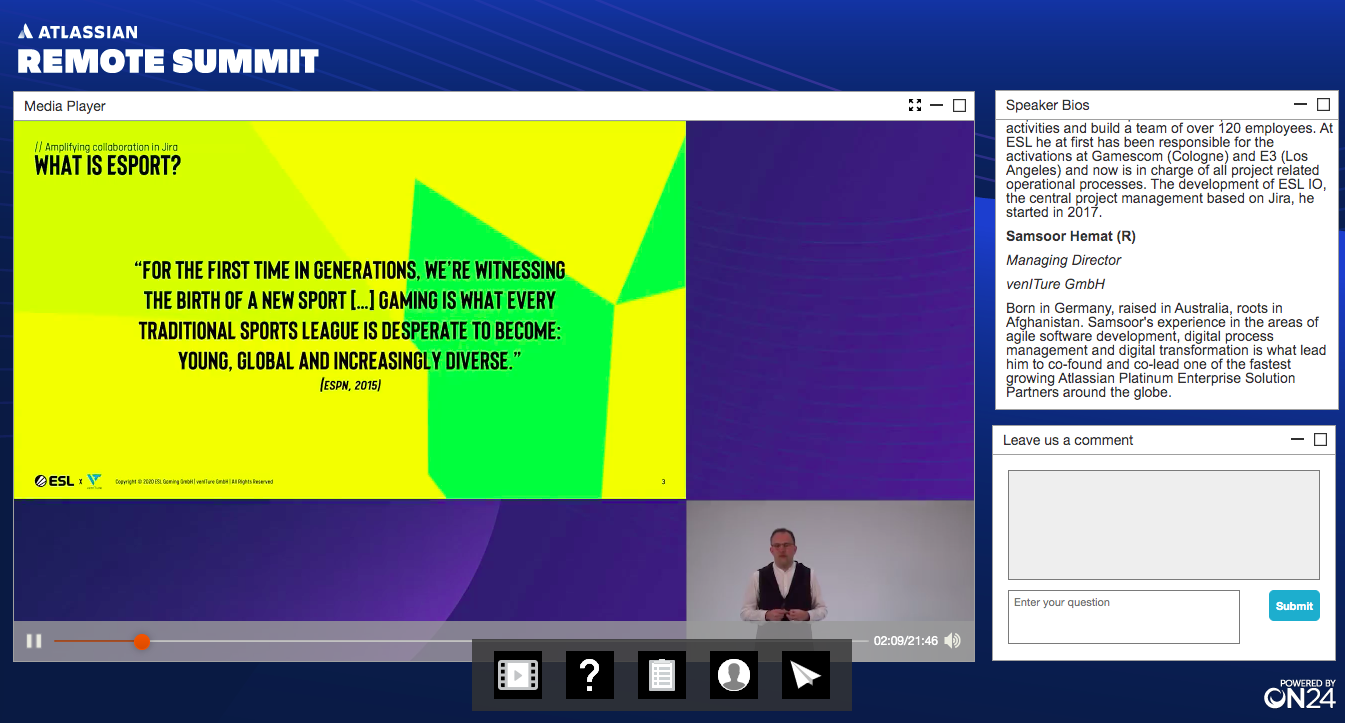
Task: Open the media player dock icon
Action: pyautogui.click(x=518, y=675)
